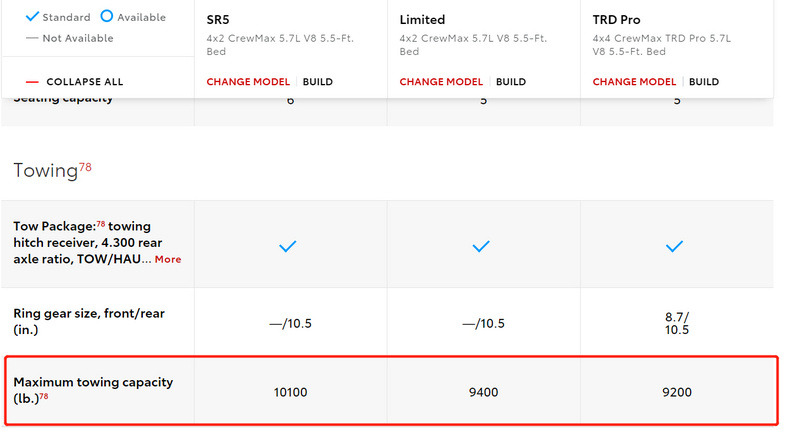
Task: Collapse all specification sections
Action: pos(85,82)
